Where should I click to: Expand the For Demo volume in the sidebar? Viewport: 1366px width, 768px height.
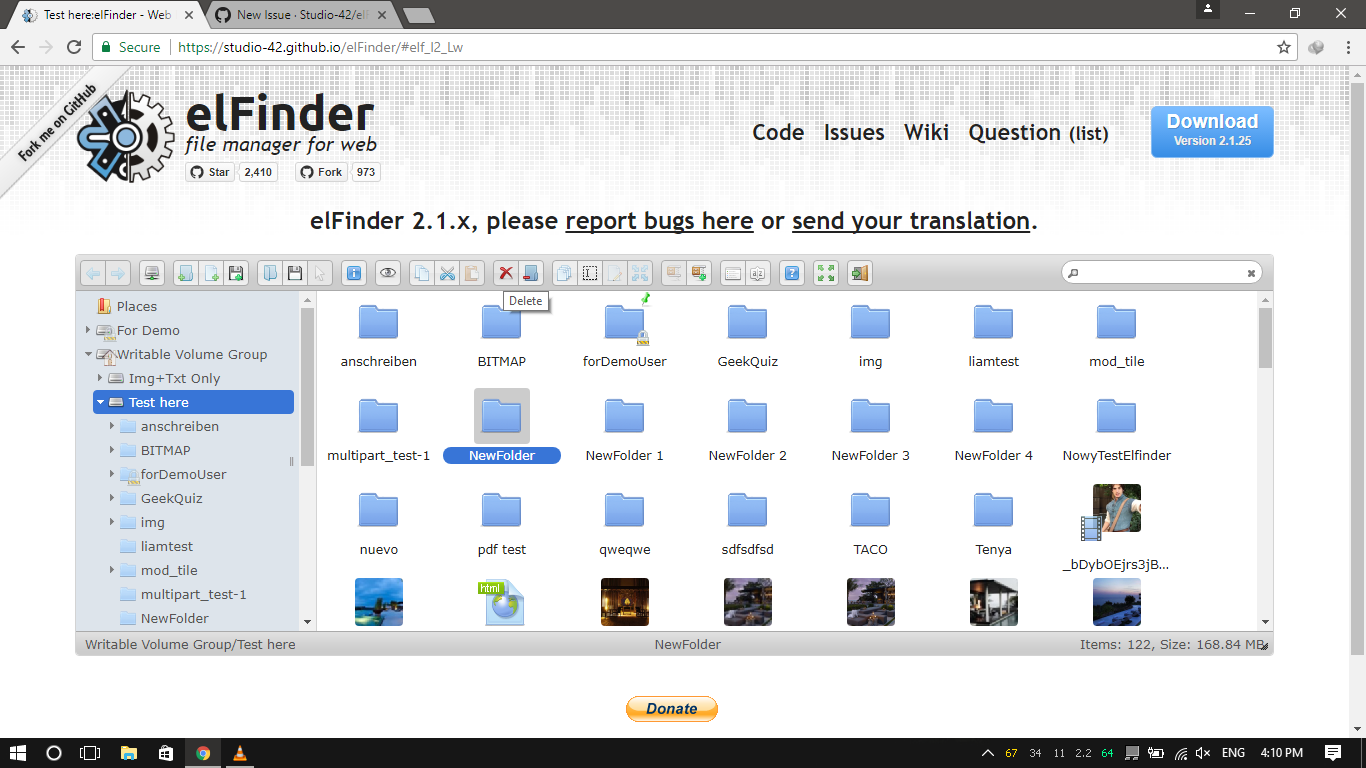pos(88,330)
